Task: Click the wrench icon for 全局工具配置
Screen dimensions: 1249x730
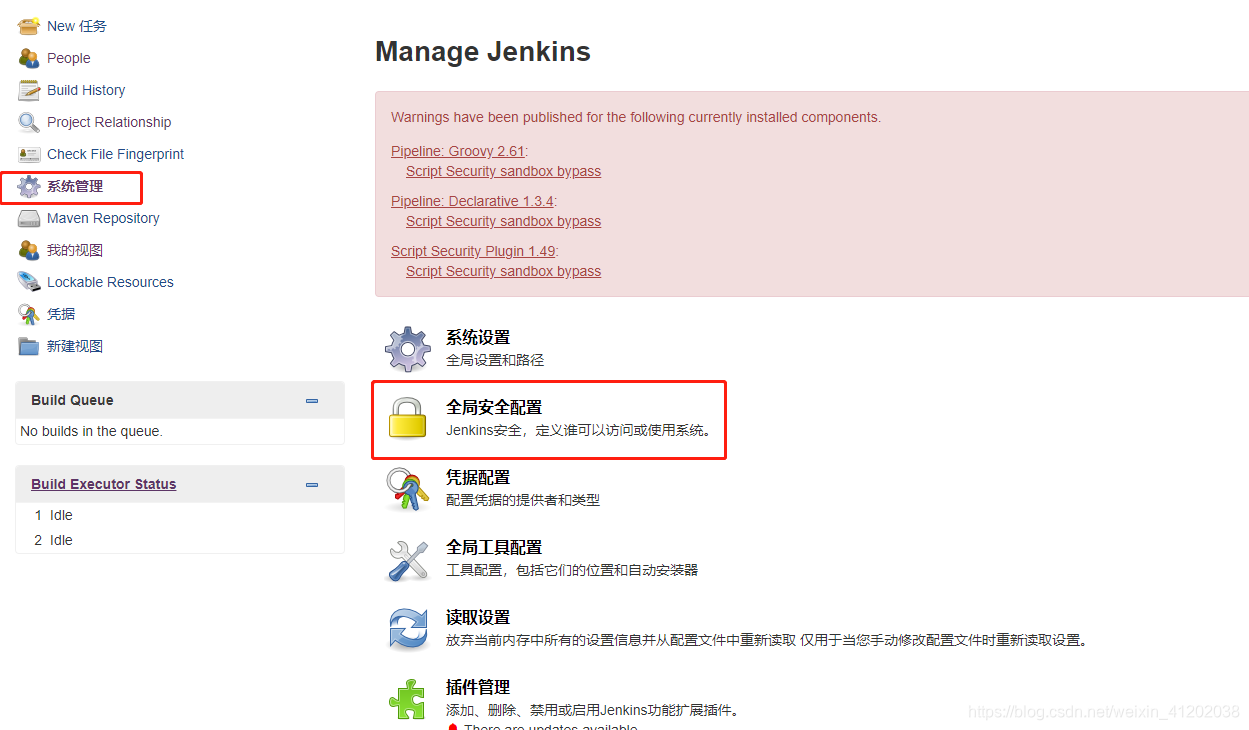Action: click(x=408, y=559)
